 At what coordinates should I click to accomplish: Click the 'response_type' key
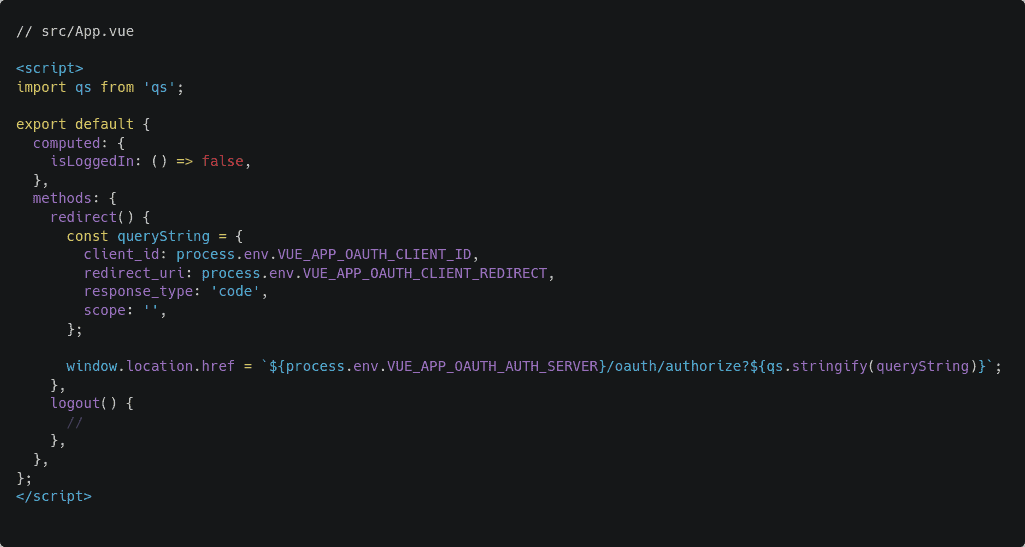[138, 291]
